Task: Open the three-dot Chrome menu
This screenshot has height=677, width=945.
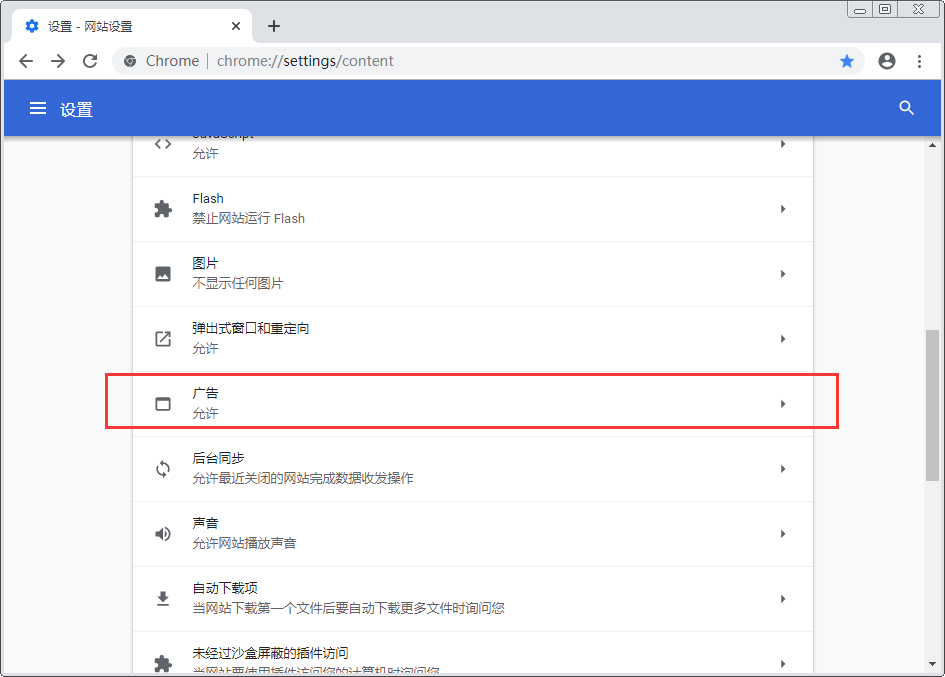Action: click(920, 61)
